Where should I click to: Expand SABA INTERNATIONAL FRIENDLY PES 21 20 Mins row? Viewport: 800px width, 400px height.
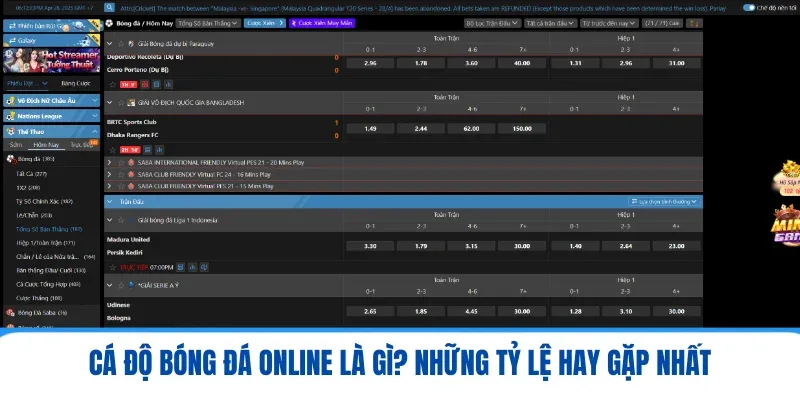click(109, 162)
